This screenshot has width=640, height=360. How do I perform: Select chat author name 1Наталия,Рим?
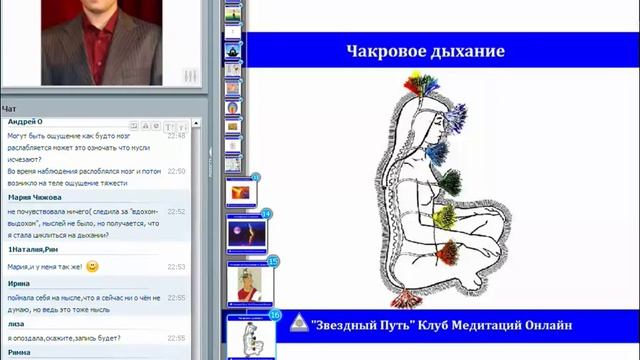pyautogui.click(x=33, y=249)
